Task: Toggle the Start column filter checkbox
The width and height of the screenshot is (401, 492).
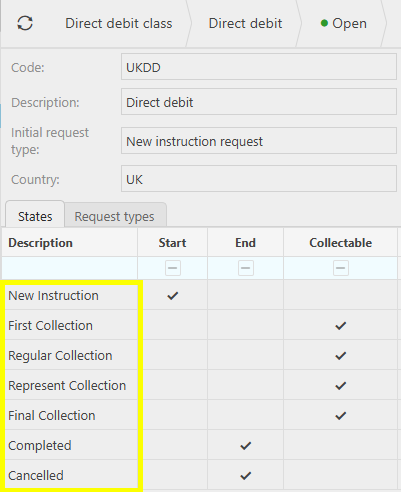Action: pyautogui.click(x=173, y=268)
